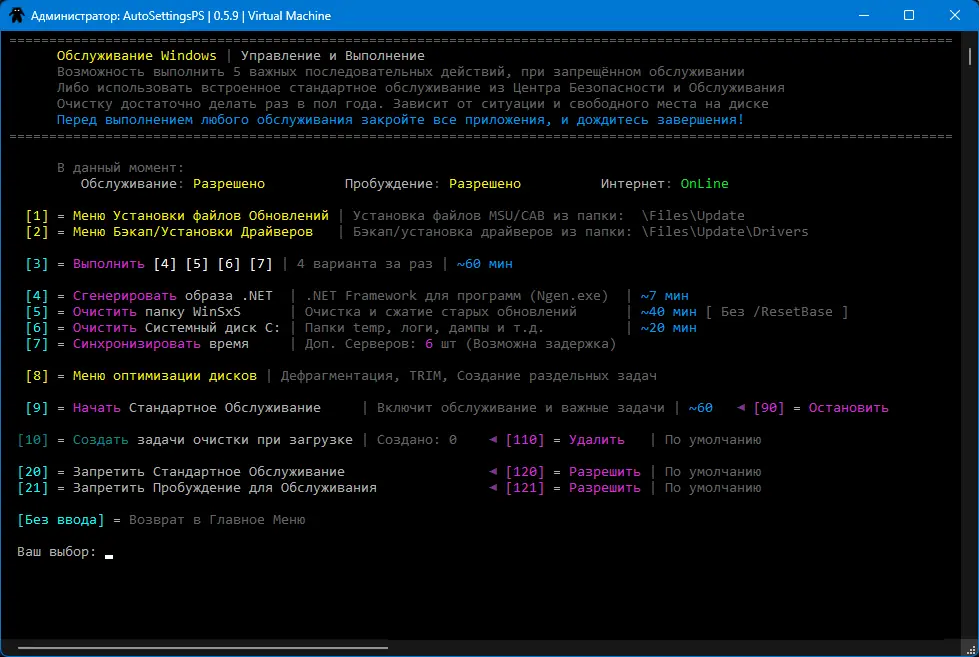This screenshot has width=979, height=657.
Task: Close the AutoSettingsPS console window
Action: (955, 16)
